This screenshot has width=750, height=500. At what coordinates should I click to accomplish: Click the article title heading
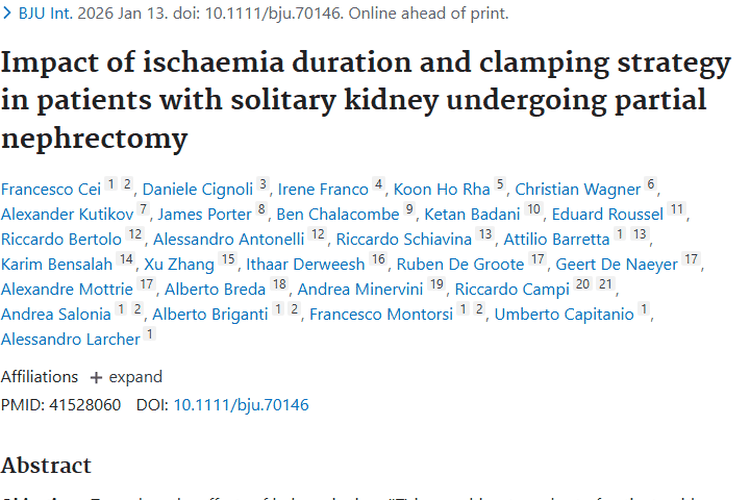tap(366, 100)
